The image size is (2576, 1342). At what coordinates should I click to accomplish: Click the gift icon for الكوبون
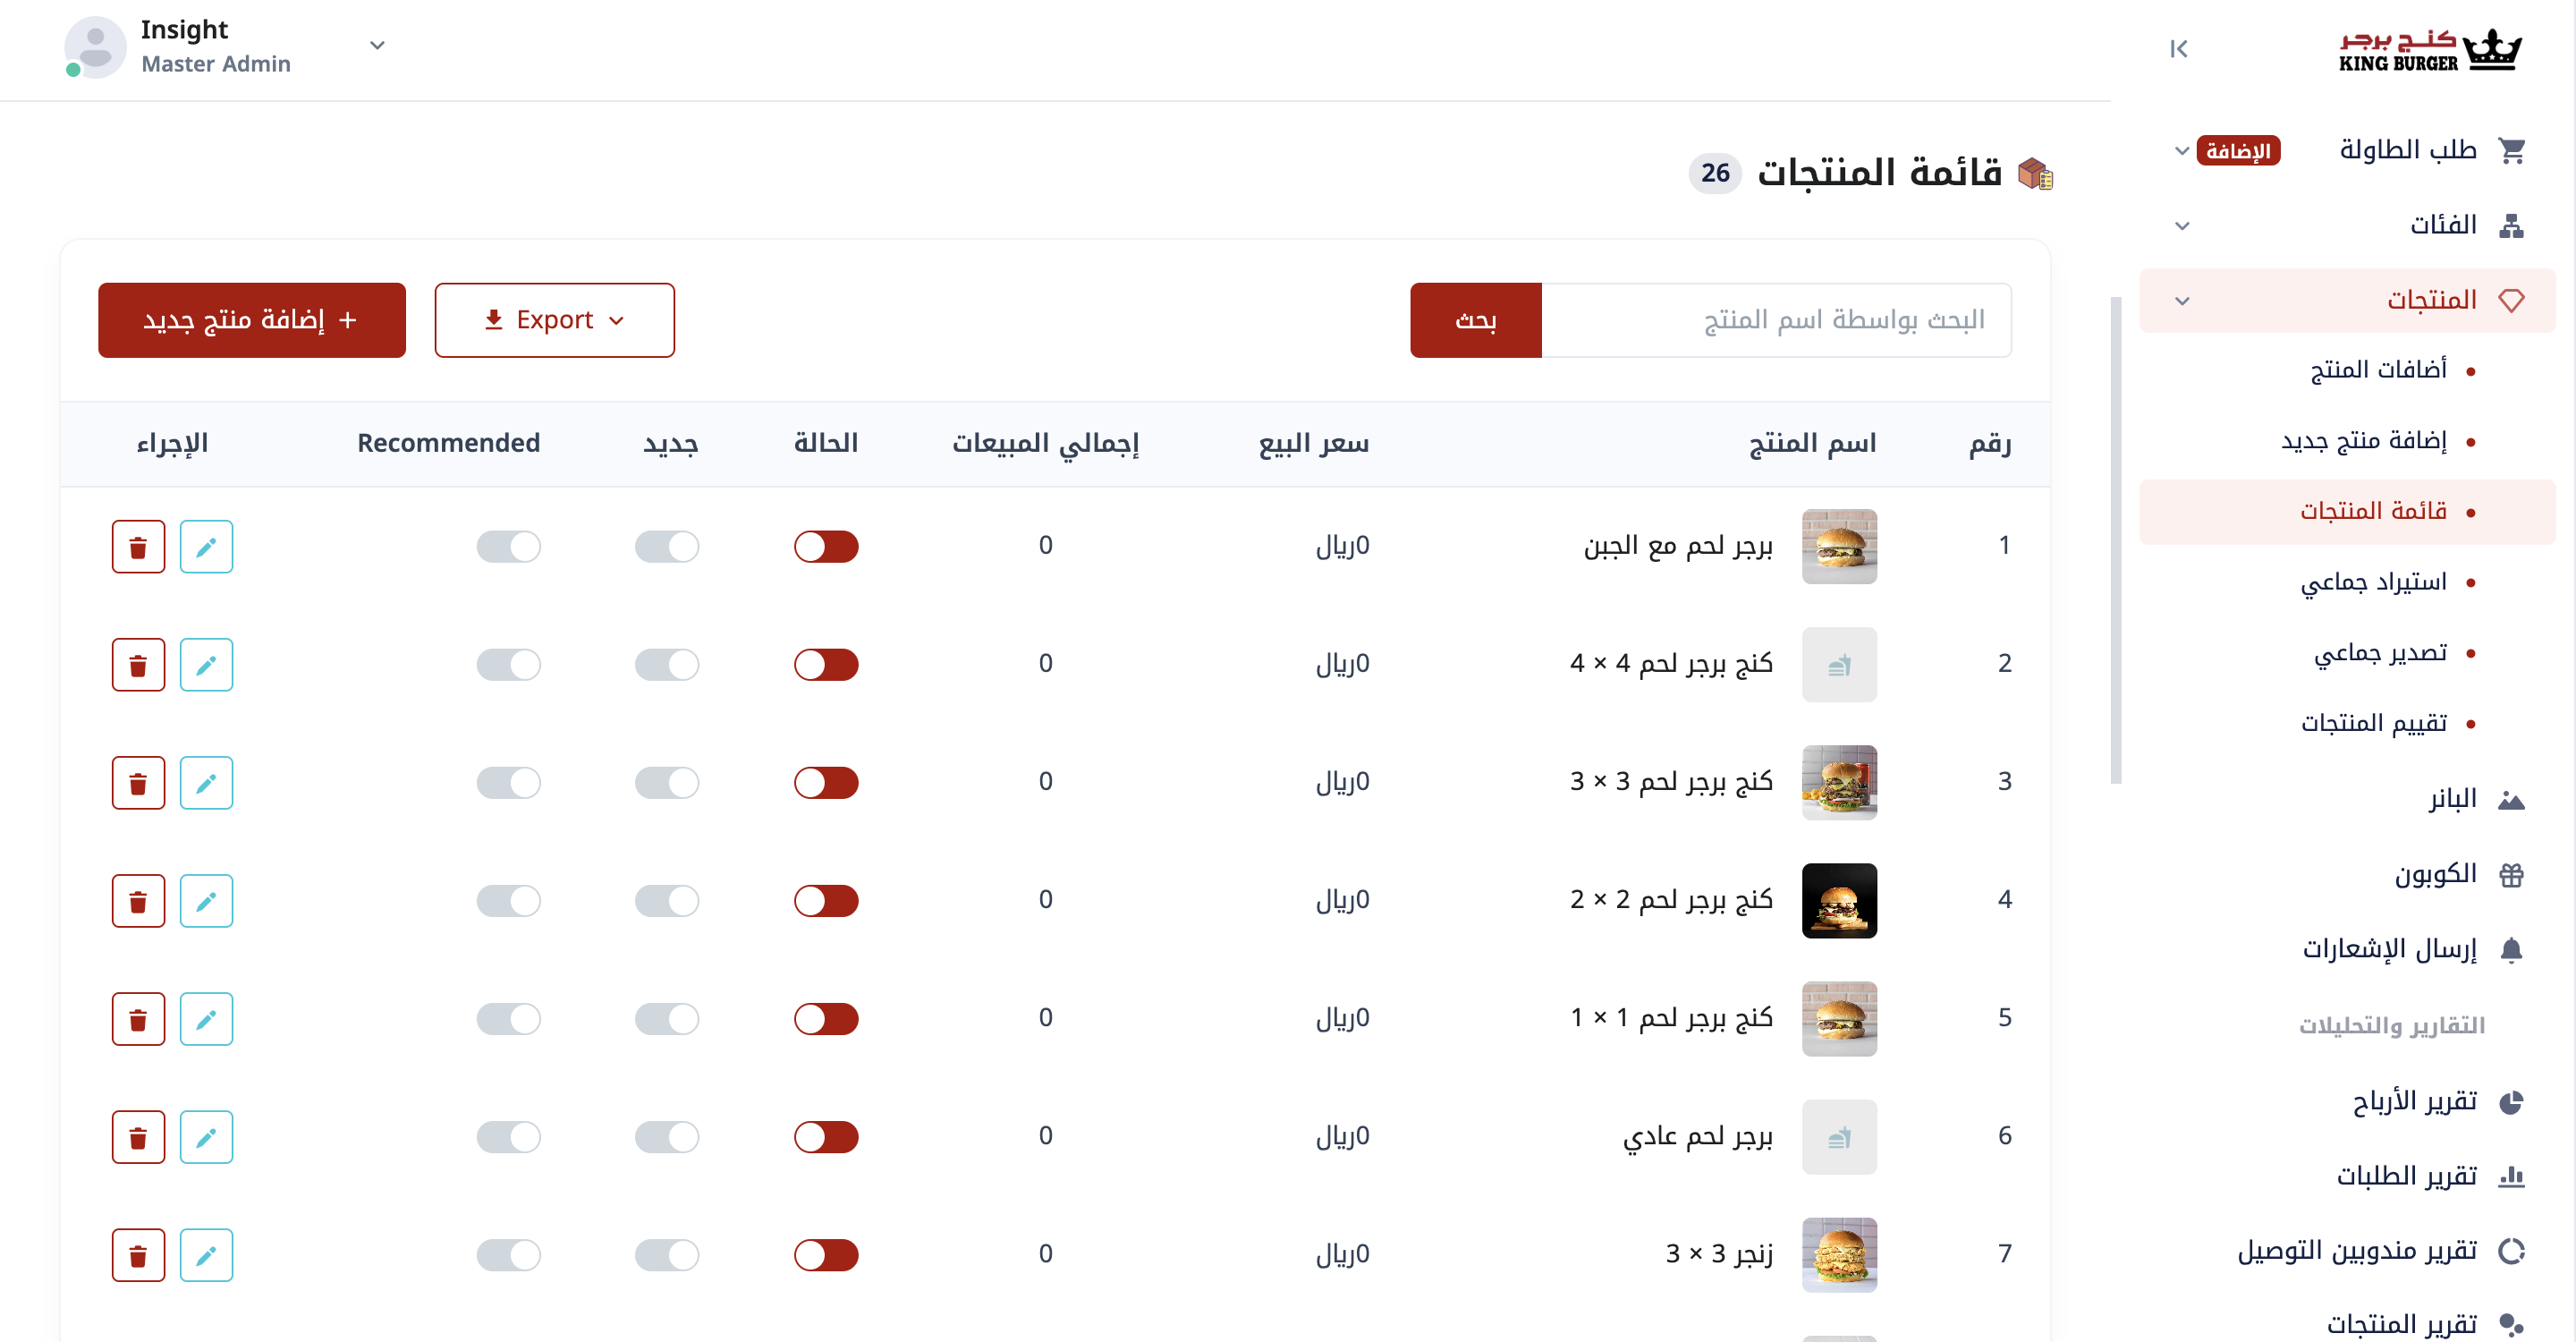[x=2511, y=874]
